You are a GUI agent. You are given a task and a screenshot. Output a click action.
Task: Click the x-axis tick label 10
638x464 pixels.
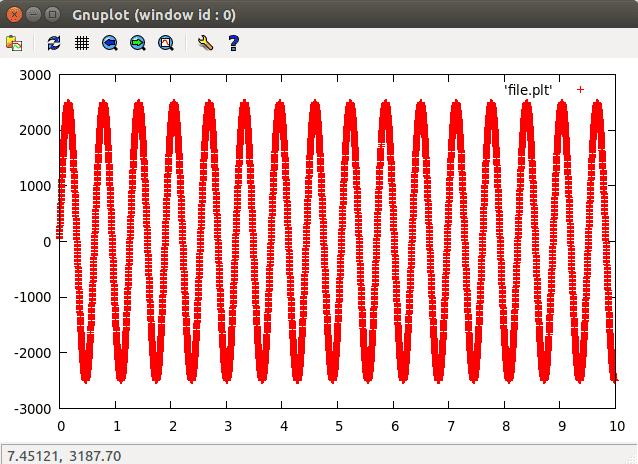pyautogui.click(x=617, y=426)
